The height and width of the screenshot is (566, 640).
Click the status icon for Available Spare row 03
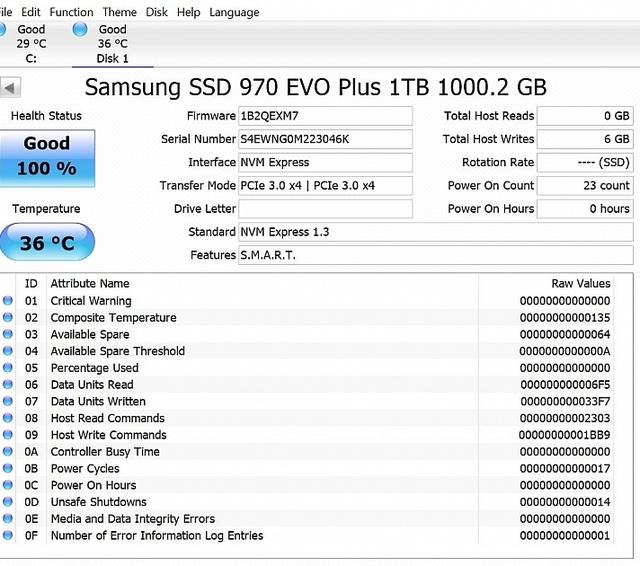point(8,334)
